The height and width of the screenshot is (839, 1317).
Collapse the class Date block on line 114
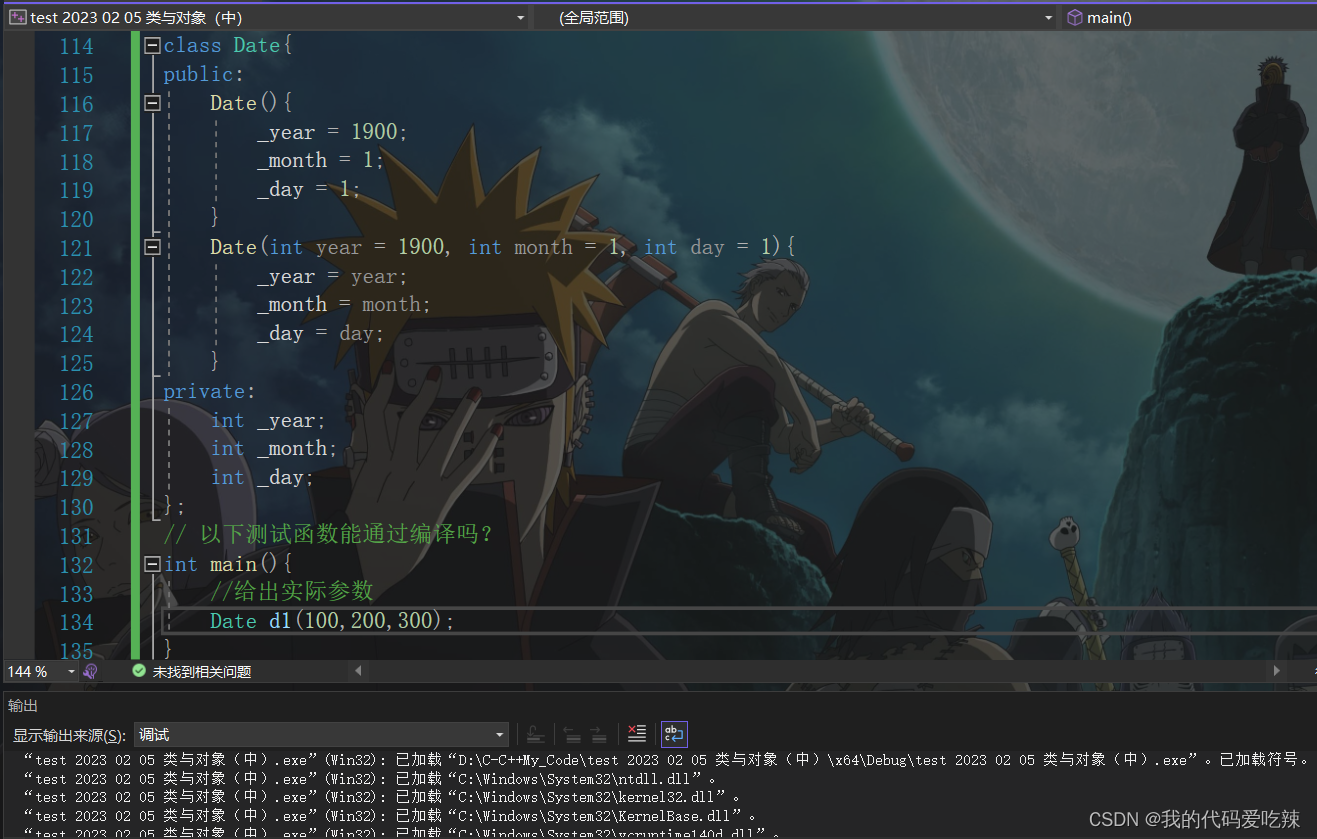click(152, 45)
